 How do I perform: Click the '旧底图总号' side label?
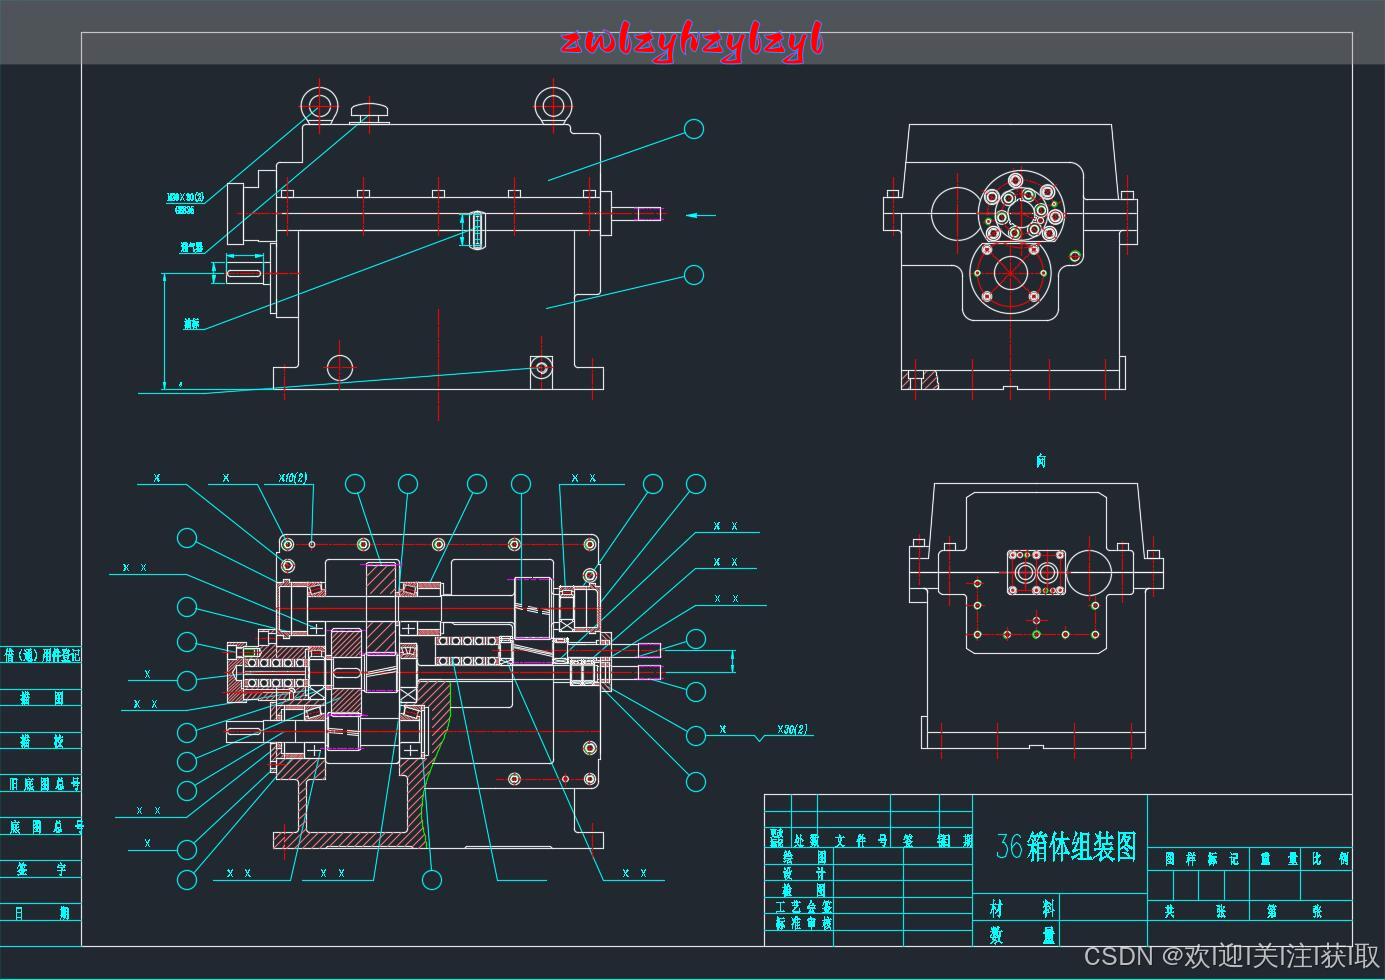(44, 784)
